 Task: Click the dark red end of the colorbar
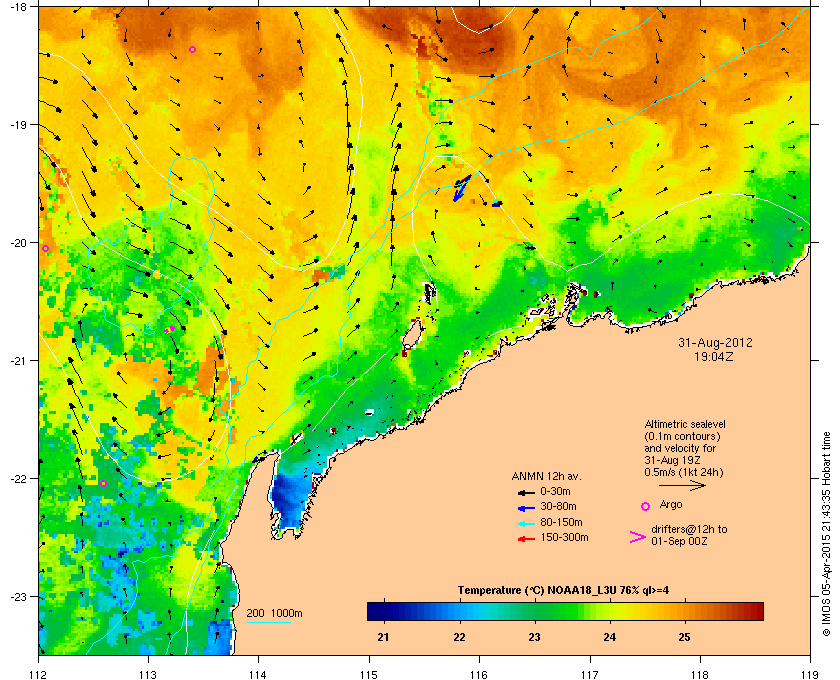(755, 611)
